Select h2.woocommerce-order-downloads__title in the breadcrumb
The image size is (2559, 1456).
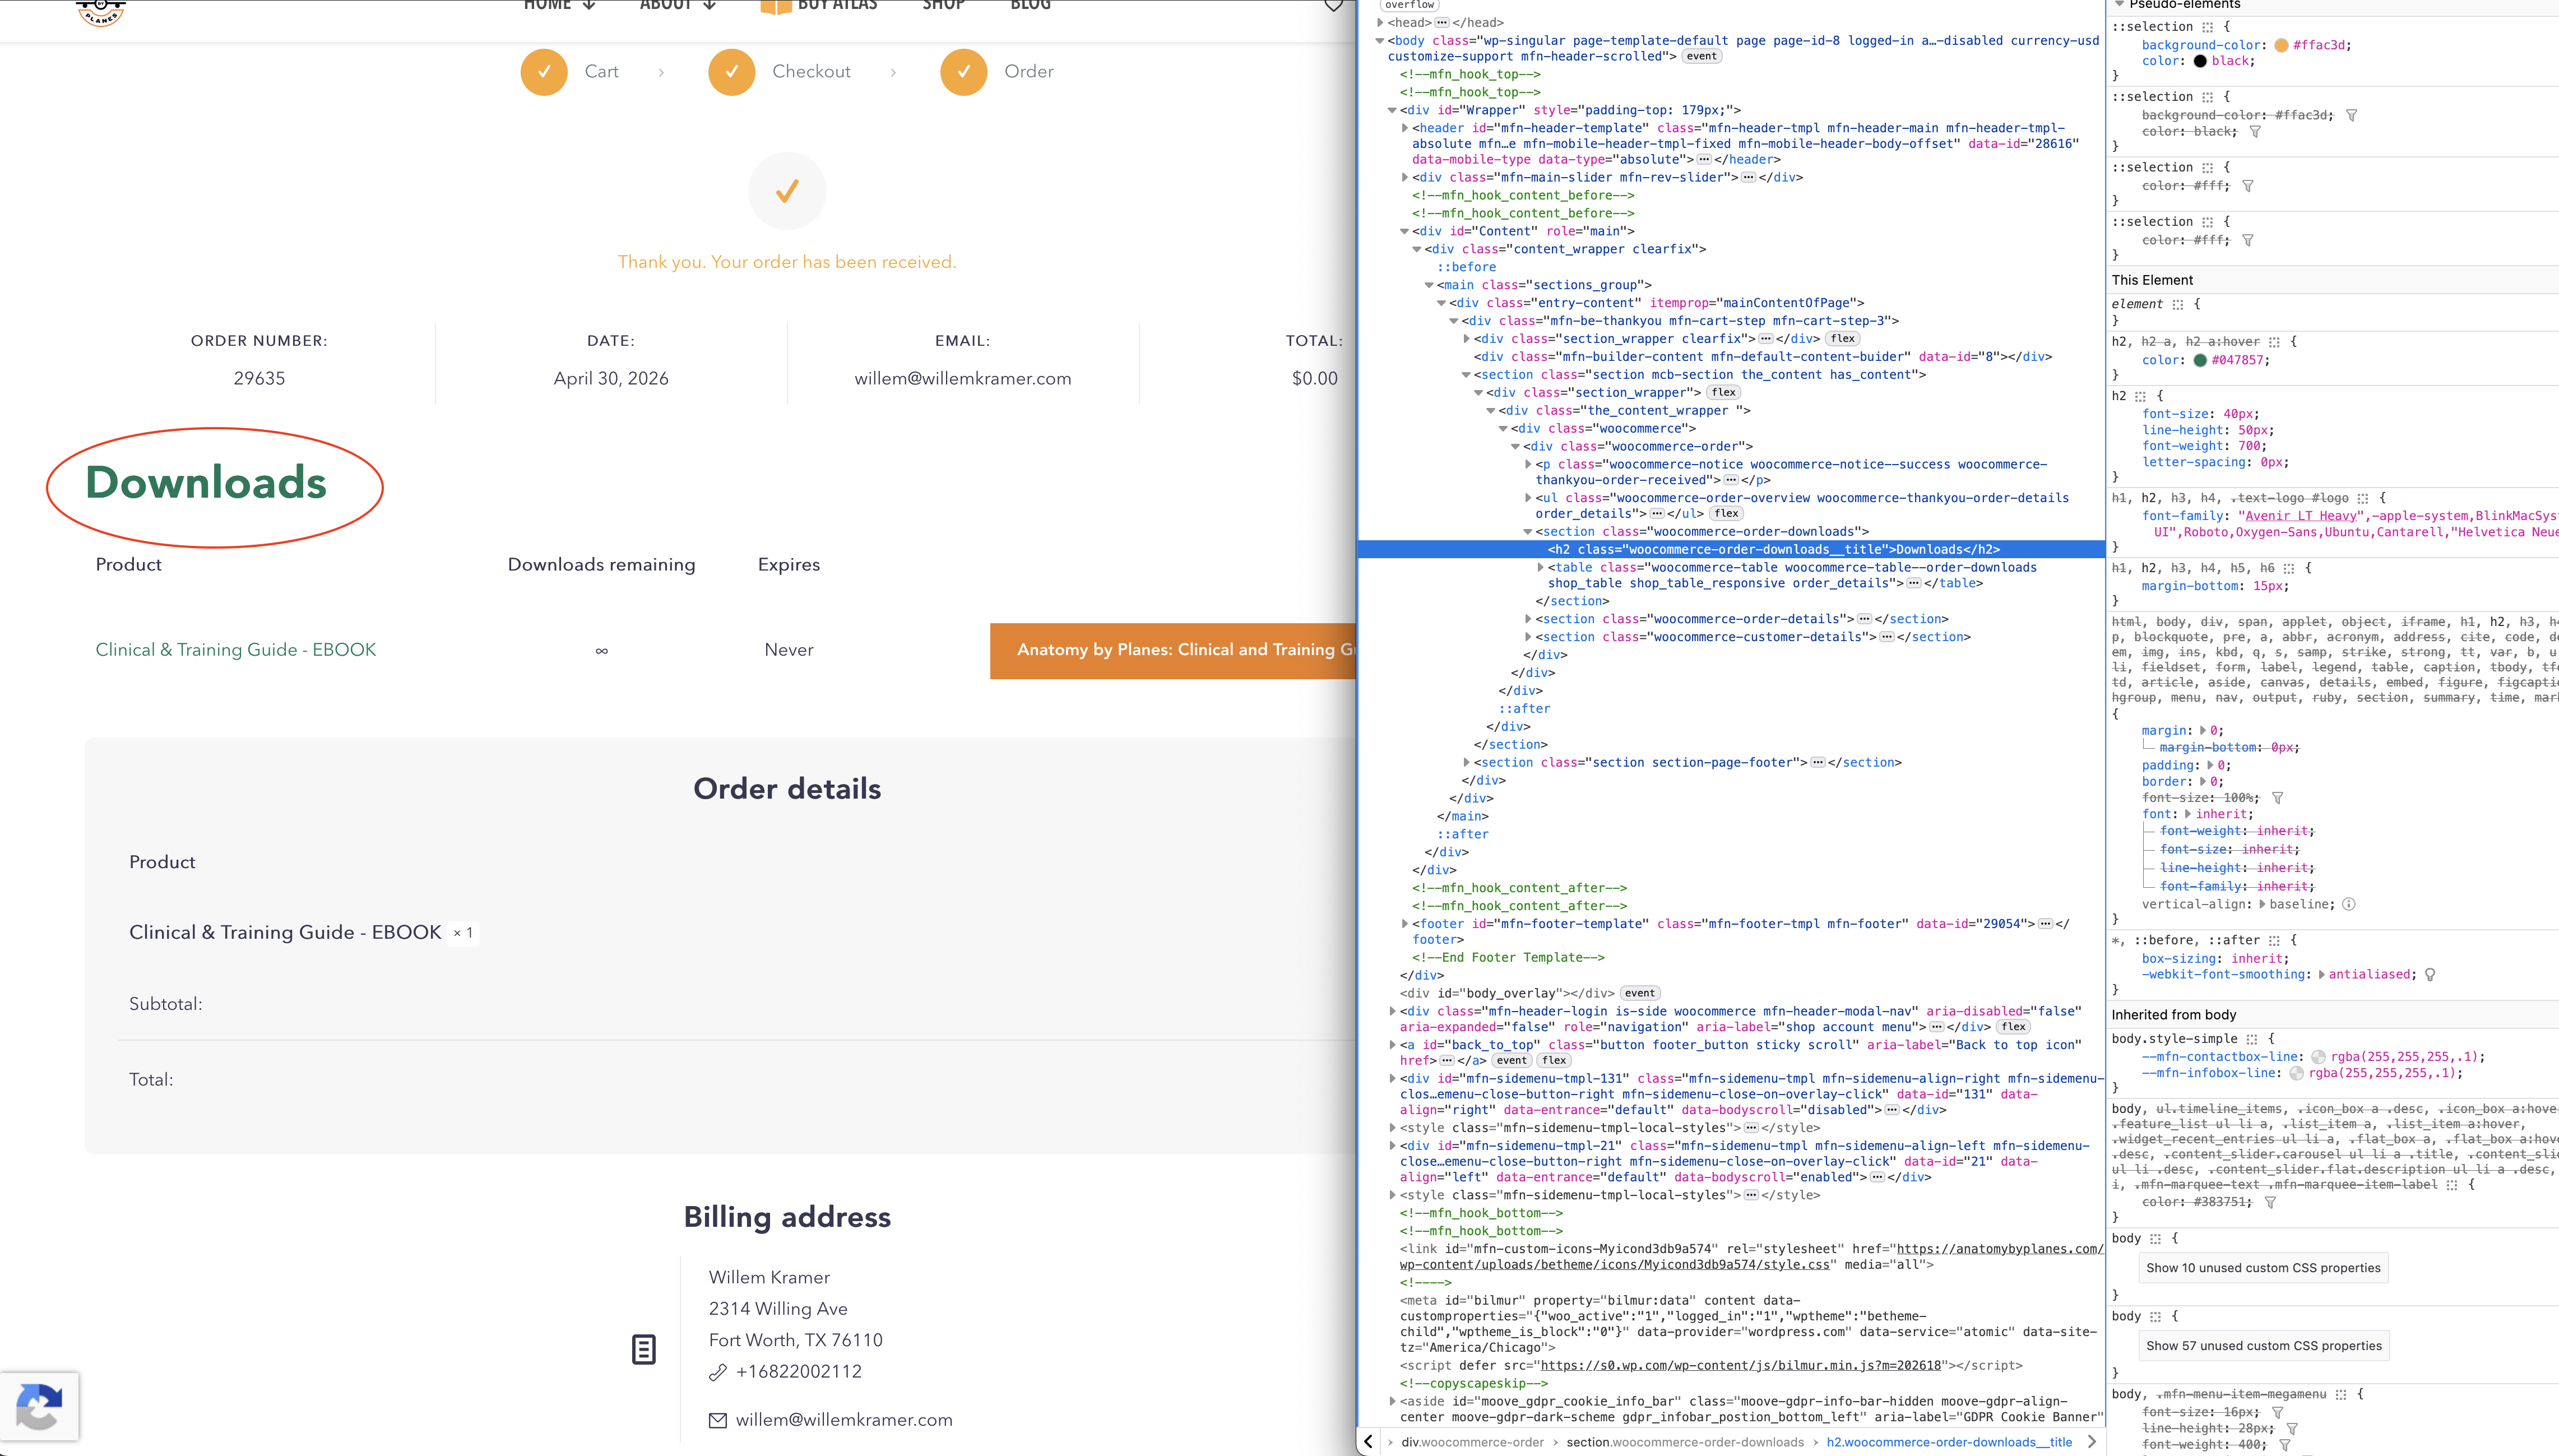tap(1949, 1442)
